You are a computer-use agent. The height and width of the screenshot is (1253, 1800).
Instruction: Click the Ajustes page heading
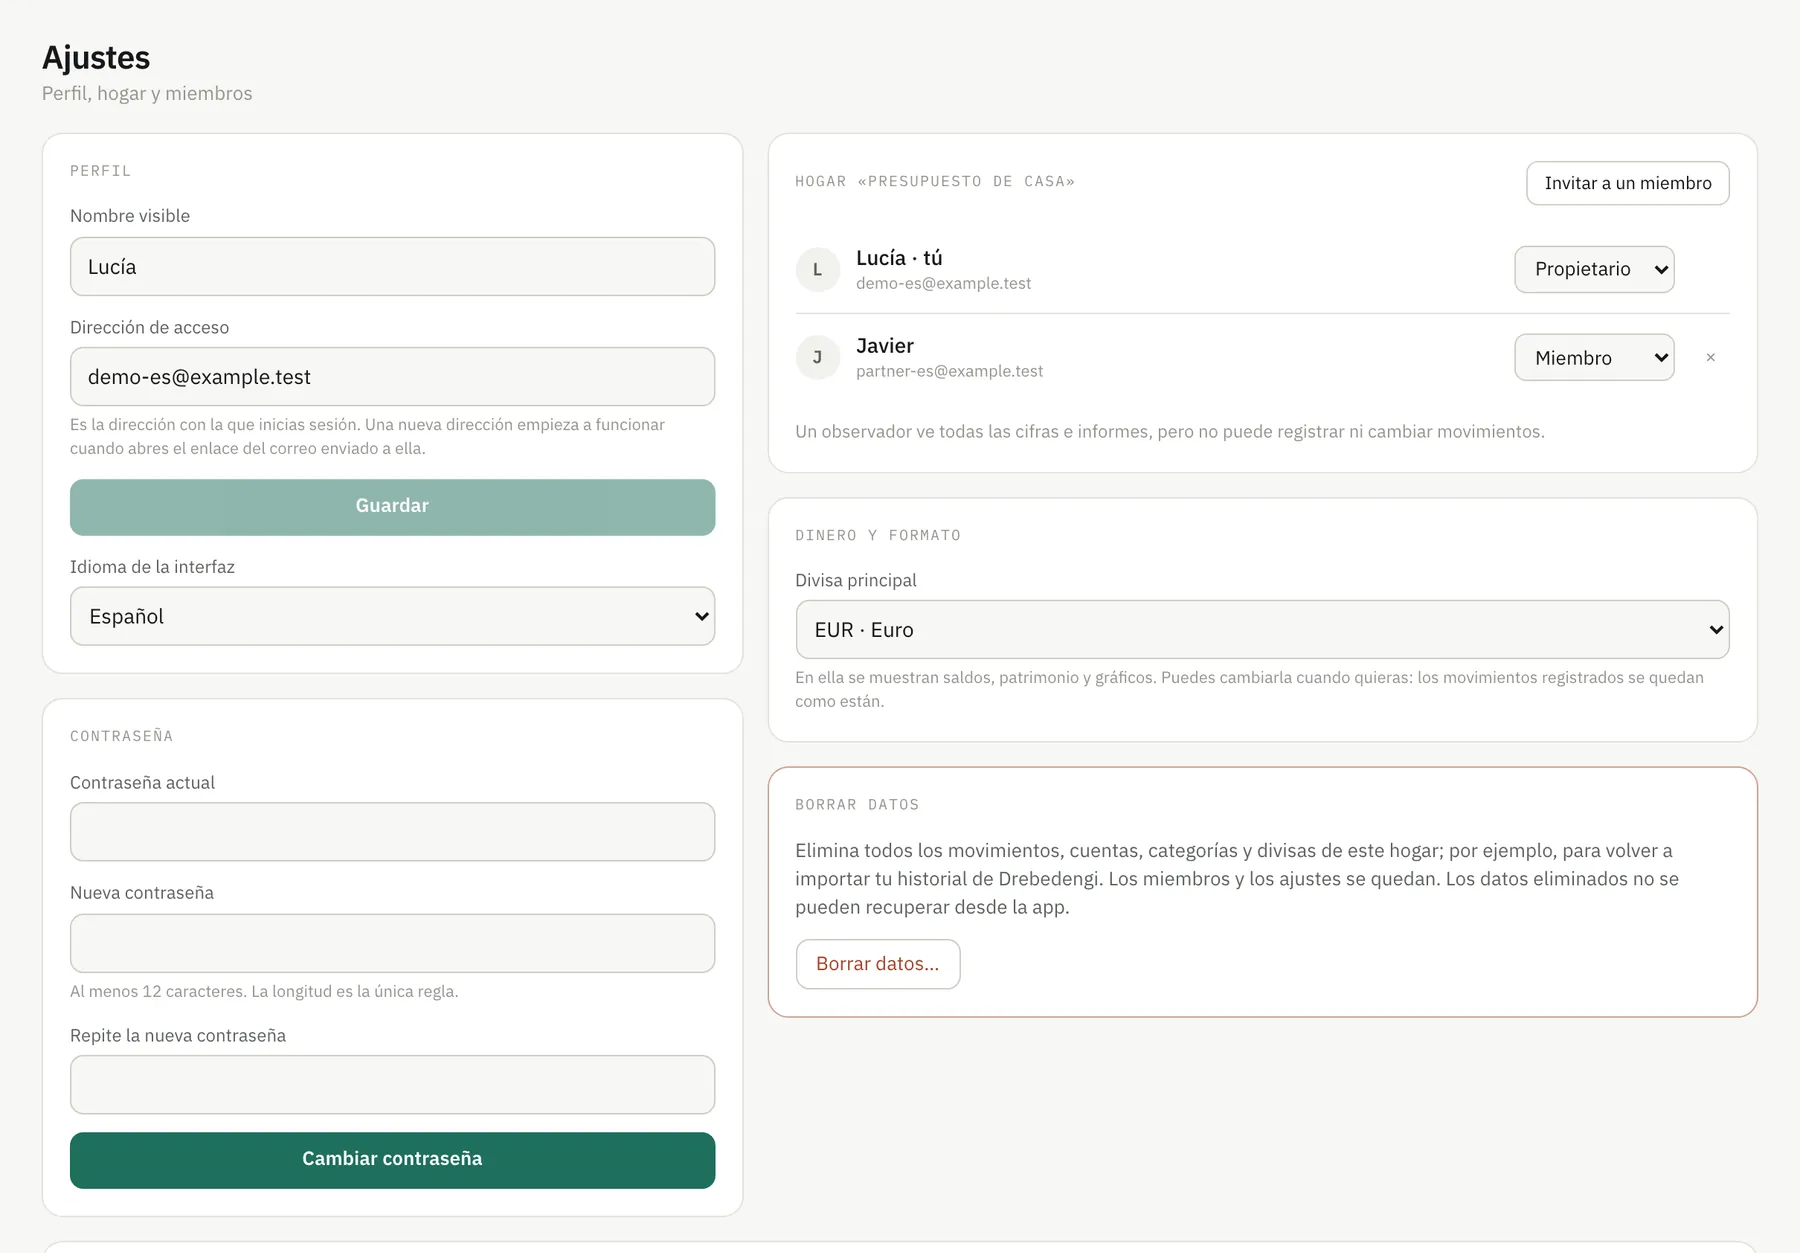pos(96,58)
